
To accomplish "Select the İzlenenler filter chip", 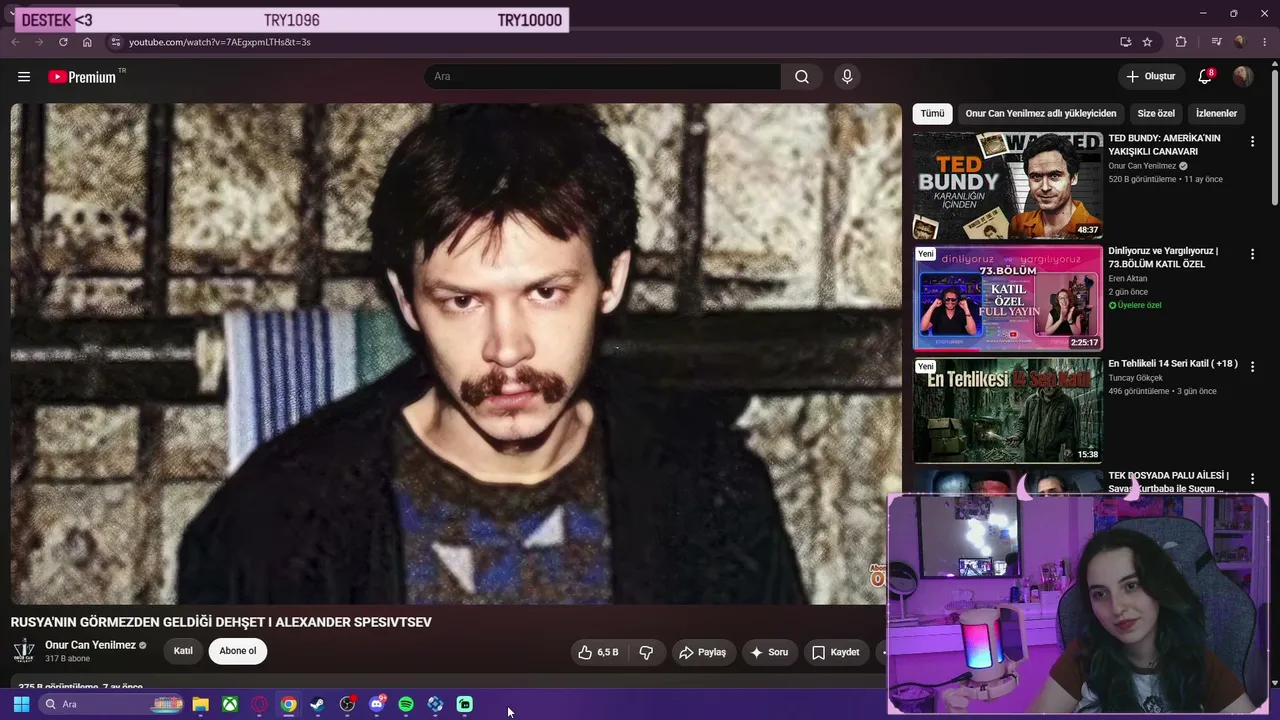I will point(1217,114).
